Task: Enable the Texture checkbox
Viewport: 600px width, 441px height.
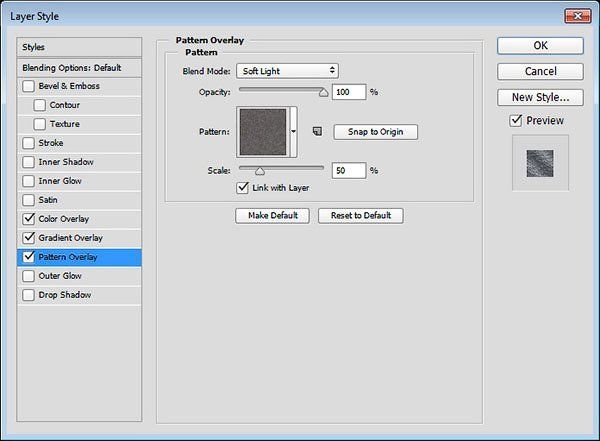Action: [39, 124]
